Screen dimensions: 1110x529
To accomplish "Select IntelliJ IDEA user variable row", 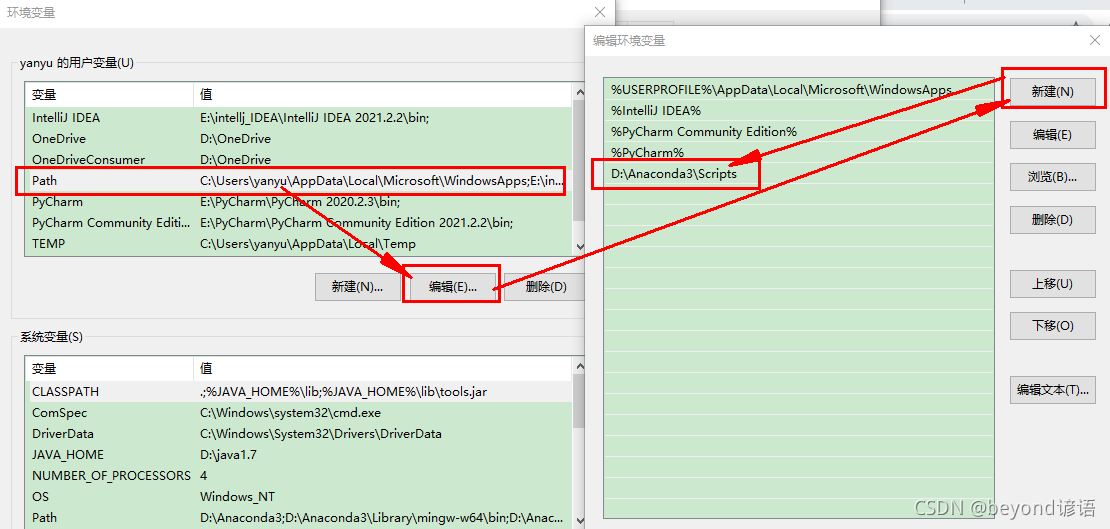I will pos(298,118).
